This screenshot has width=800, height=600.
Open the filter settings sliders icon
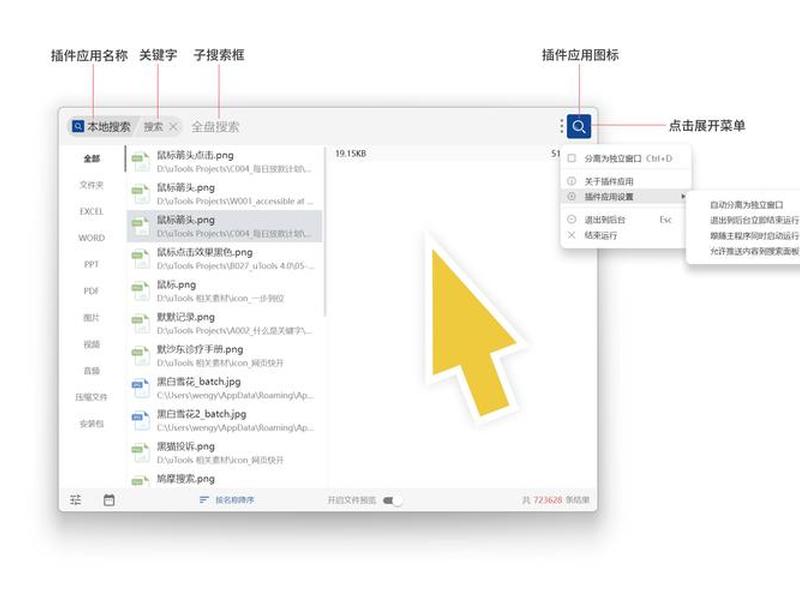point(76,499)
